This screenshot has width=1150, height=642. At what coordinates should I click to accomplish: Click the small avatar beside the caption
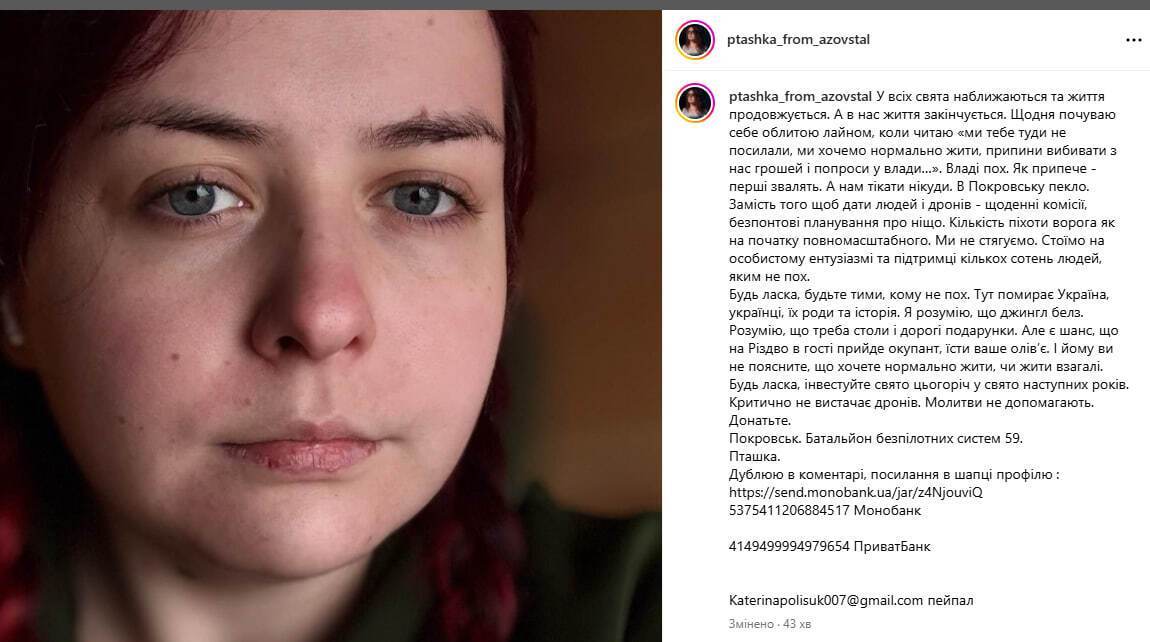coord(695,103)
